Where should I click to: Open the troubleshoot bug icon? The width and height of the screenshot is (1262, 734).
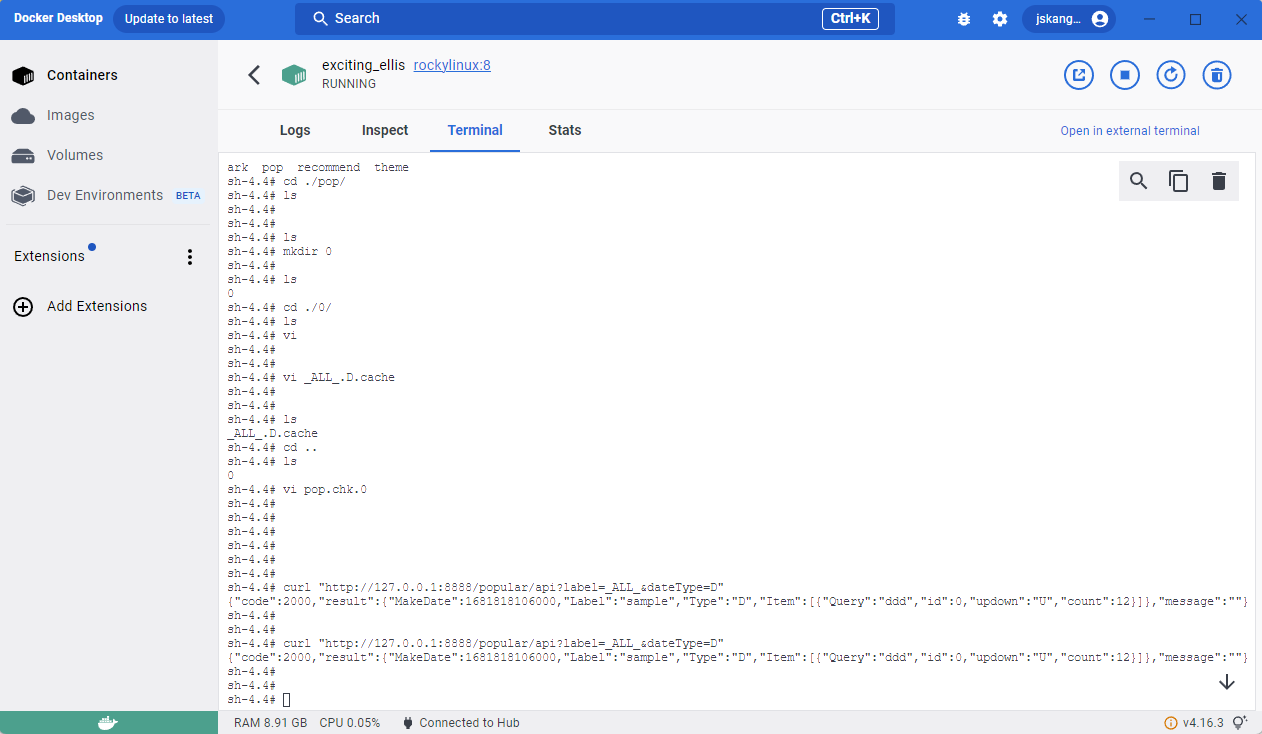tap(964, 19)
